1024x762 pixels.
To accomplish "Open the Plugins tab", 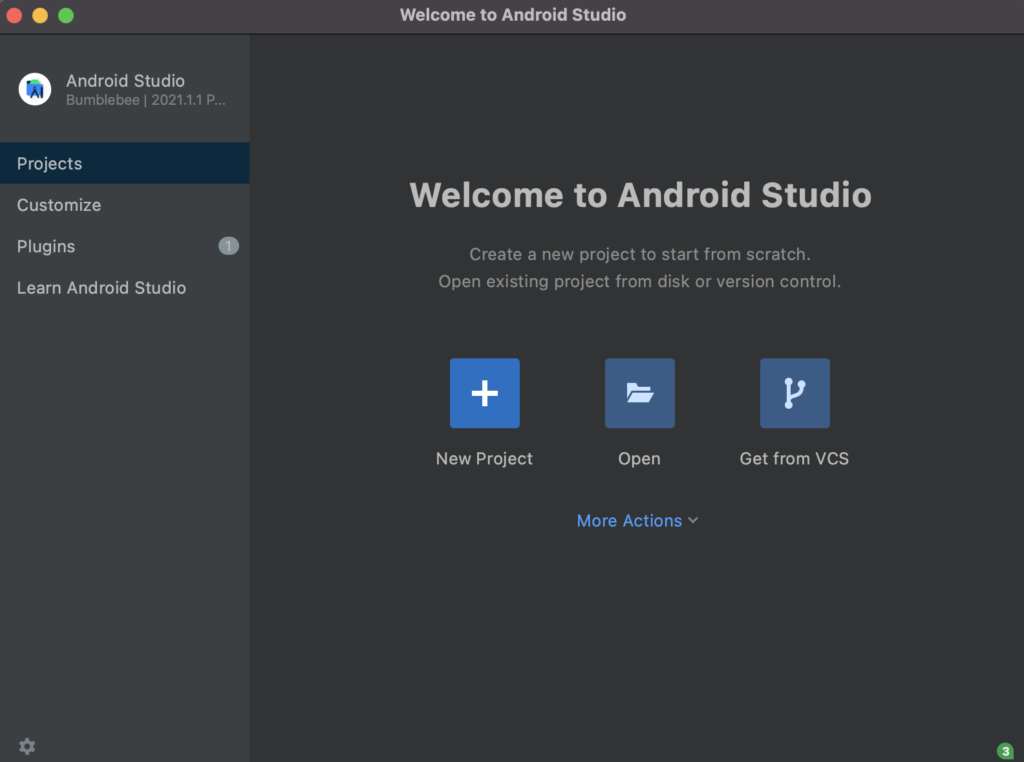I will pyautogui.click(x=125, y=246).
